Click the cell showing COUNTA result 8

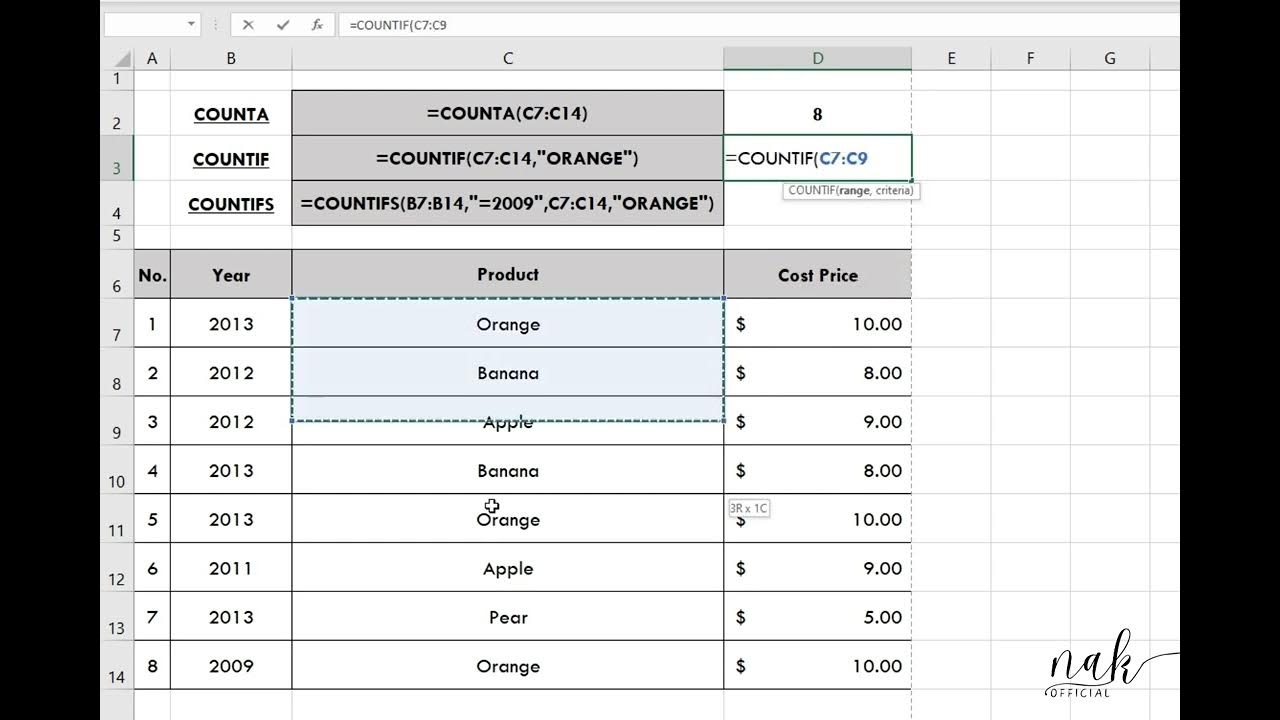point(817,115)
